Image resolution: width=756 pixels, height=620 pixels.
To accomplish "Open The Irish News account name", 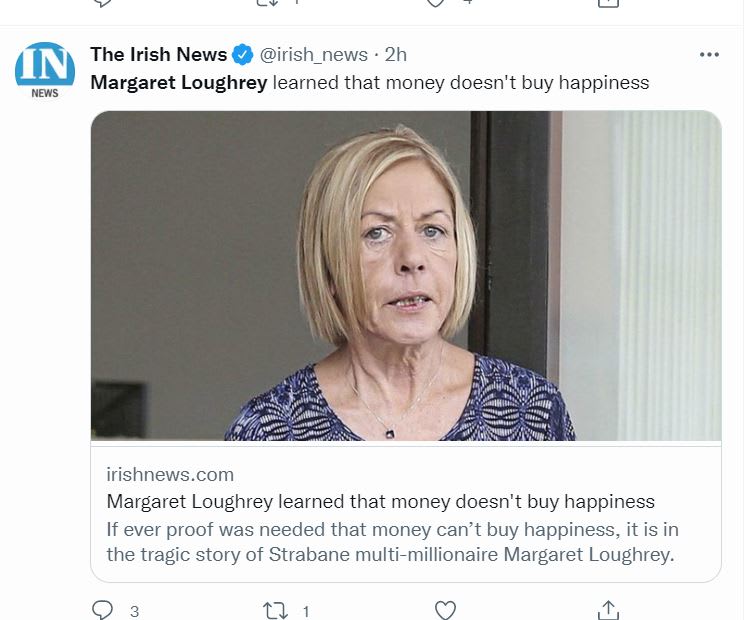I will (x=158, y=55).
